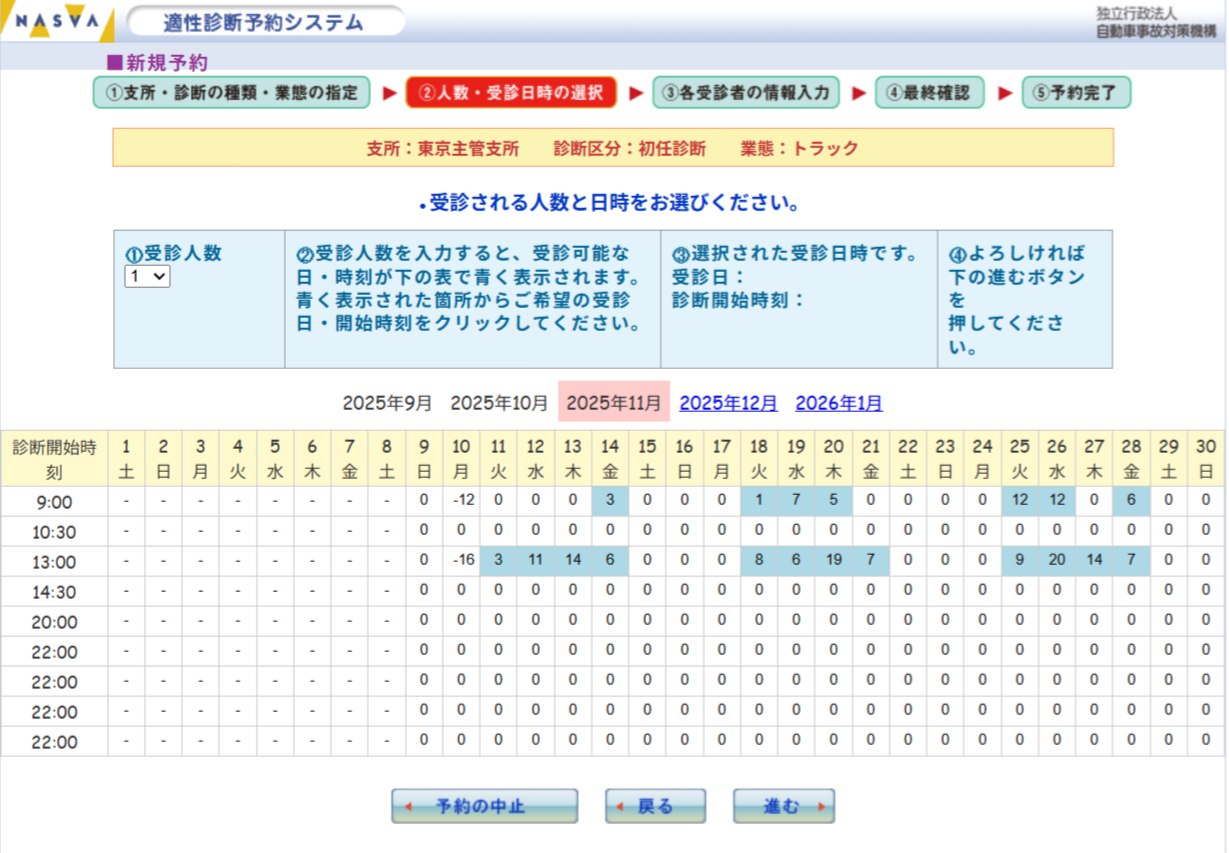This screenshot has height=853, width=1229.
Task: Pick 13:00 slot on 26th showing 20
Action: tap(1057, 560)
